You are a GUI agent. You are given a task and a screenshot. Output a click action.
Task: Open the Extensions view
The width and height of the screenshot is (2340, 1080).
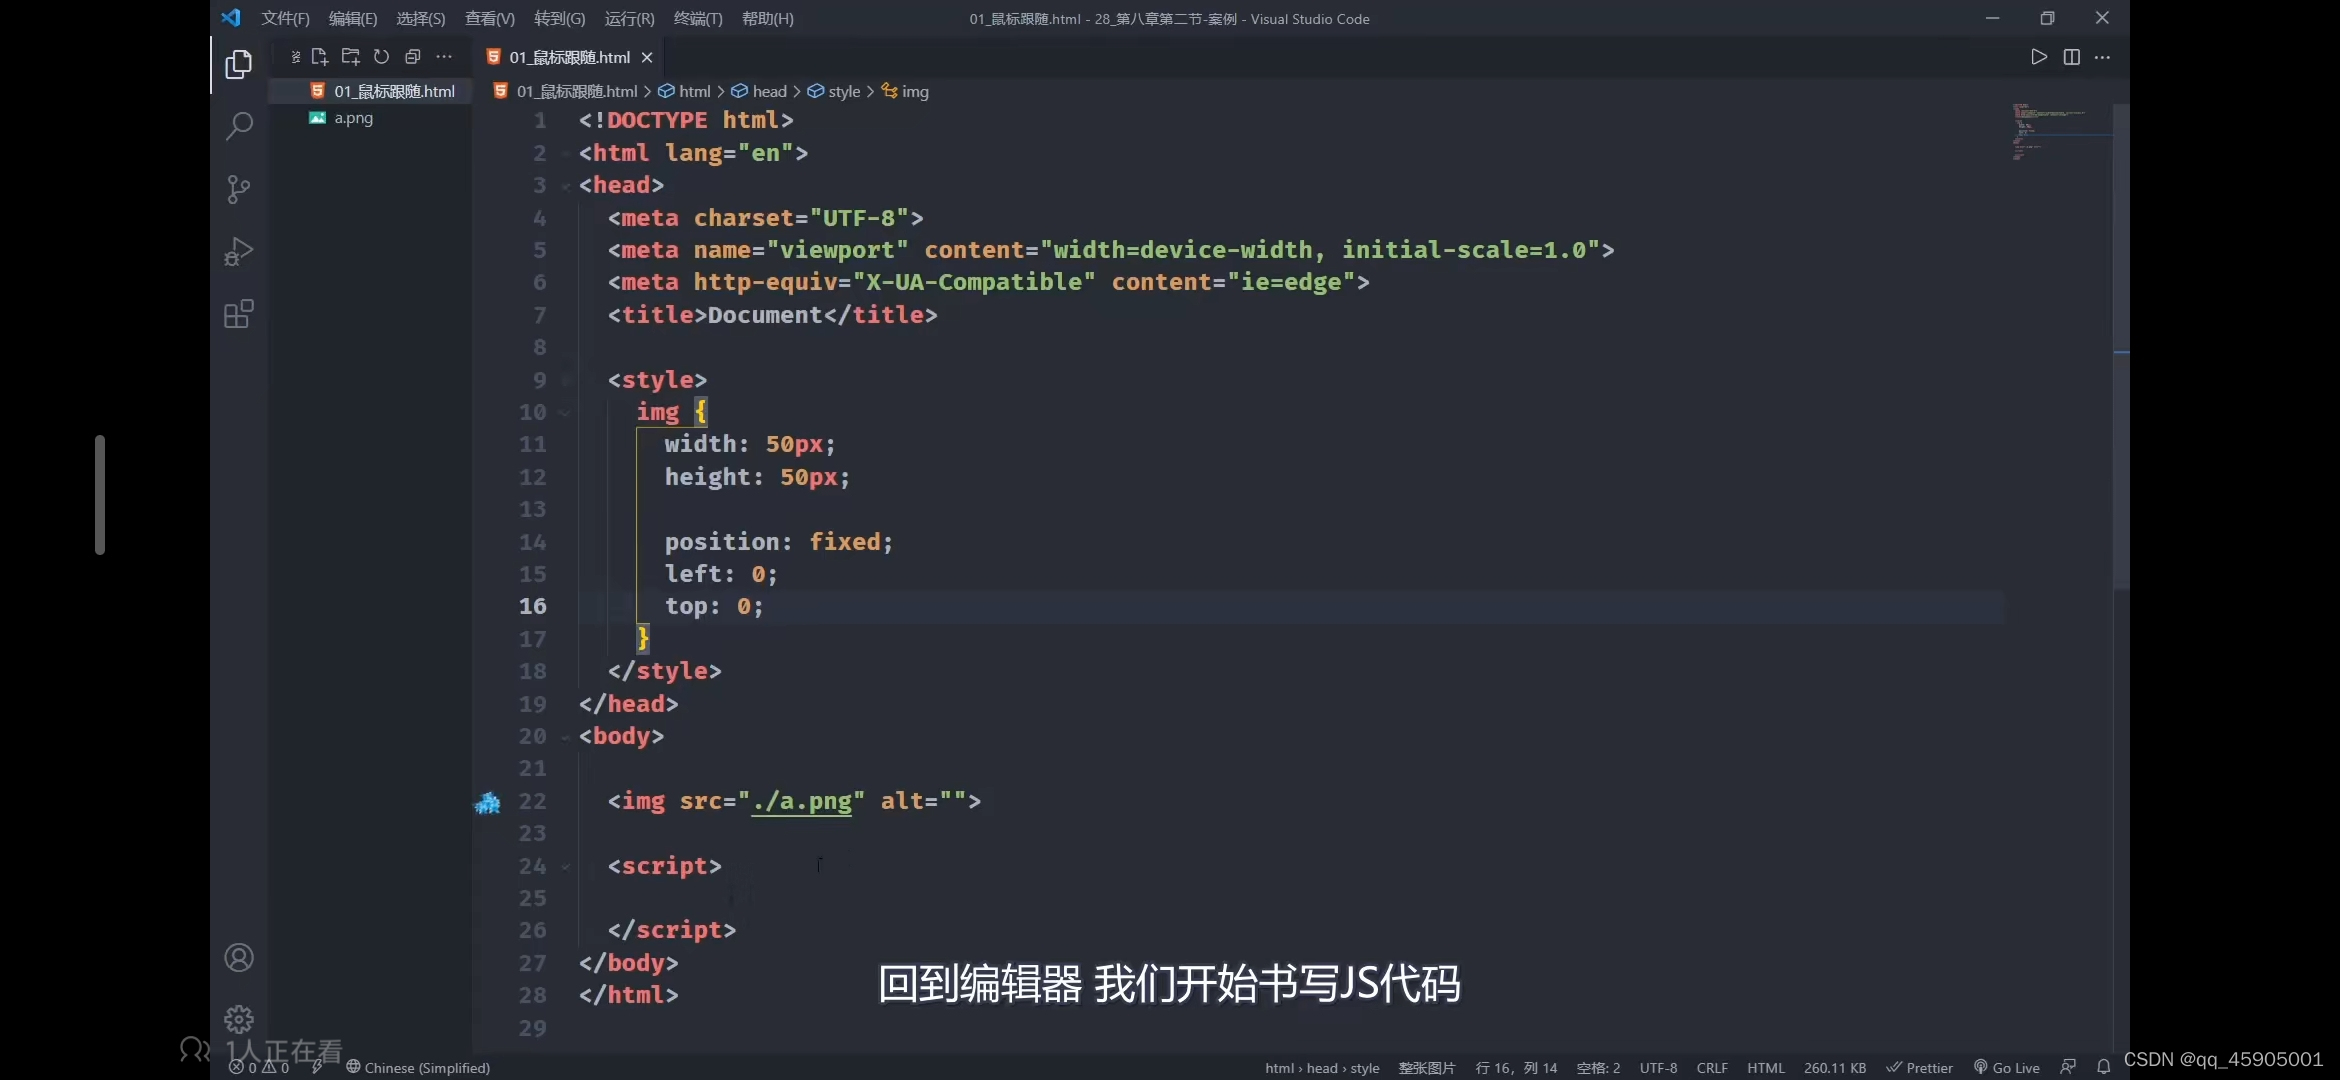(239, 313)
